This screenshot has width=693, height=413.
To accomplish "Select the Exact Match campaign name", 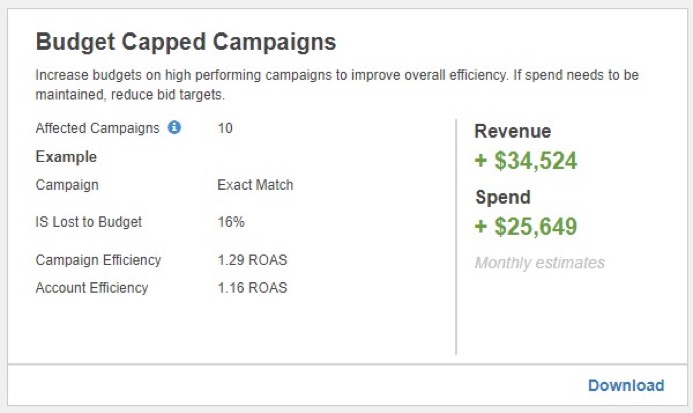I will click(x=255, y=184).
